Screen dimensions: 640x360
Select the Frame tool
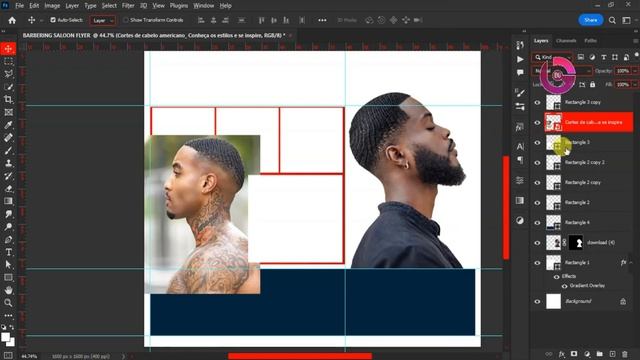point(8,112)
